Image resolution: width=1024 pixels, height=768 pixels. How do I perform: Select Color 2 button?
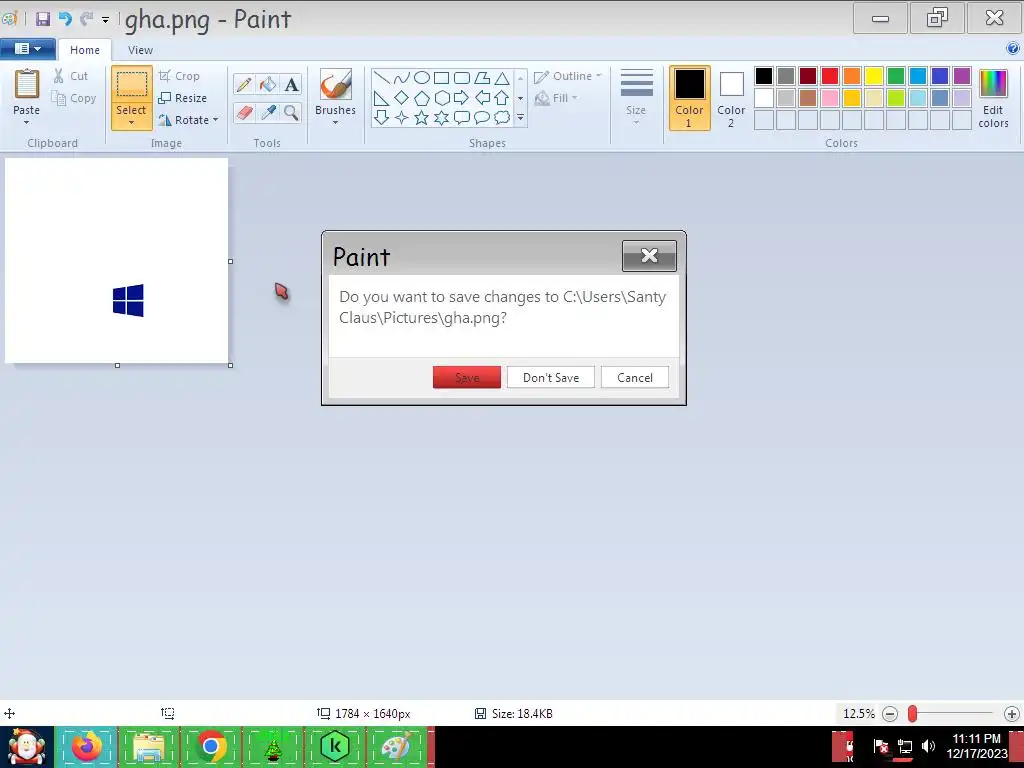(x=731, y=98)
